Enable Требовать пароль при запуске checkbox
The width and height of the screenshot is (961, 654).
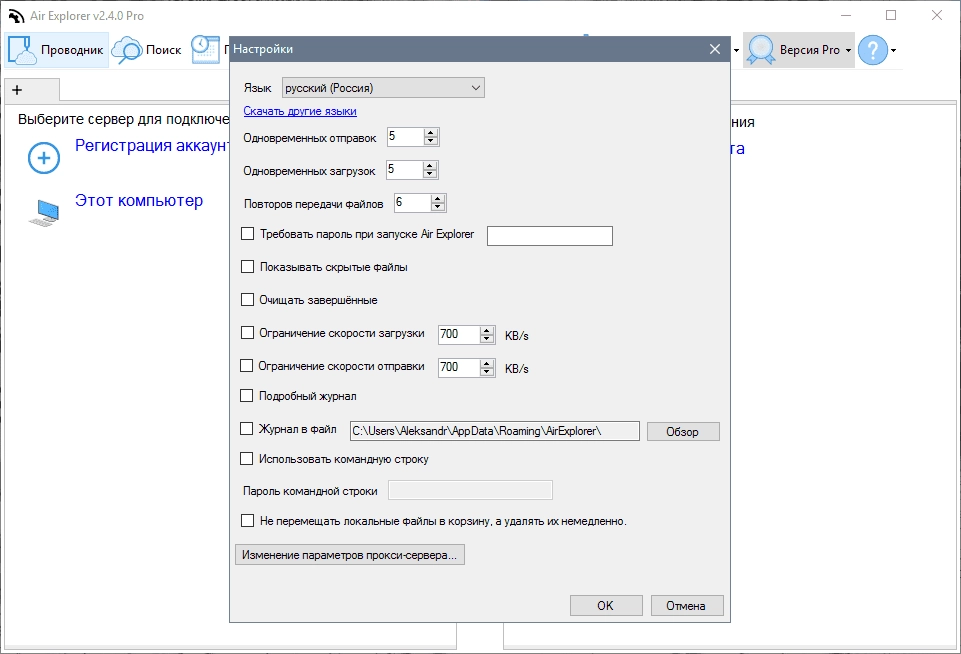point(248,234)
